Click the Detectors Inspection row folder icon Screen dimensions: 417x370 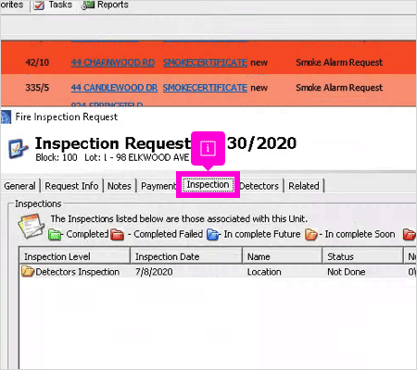pyautogui.click(x=27, y=271)
